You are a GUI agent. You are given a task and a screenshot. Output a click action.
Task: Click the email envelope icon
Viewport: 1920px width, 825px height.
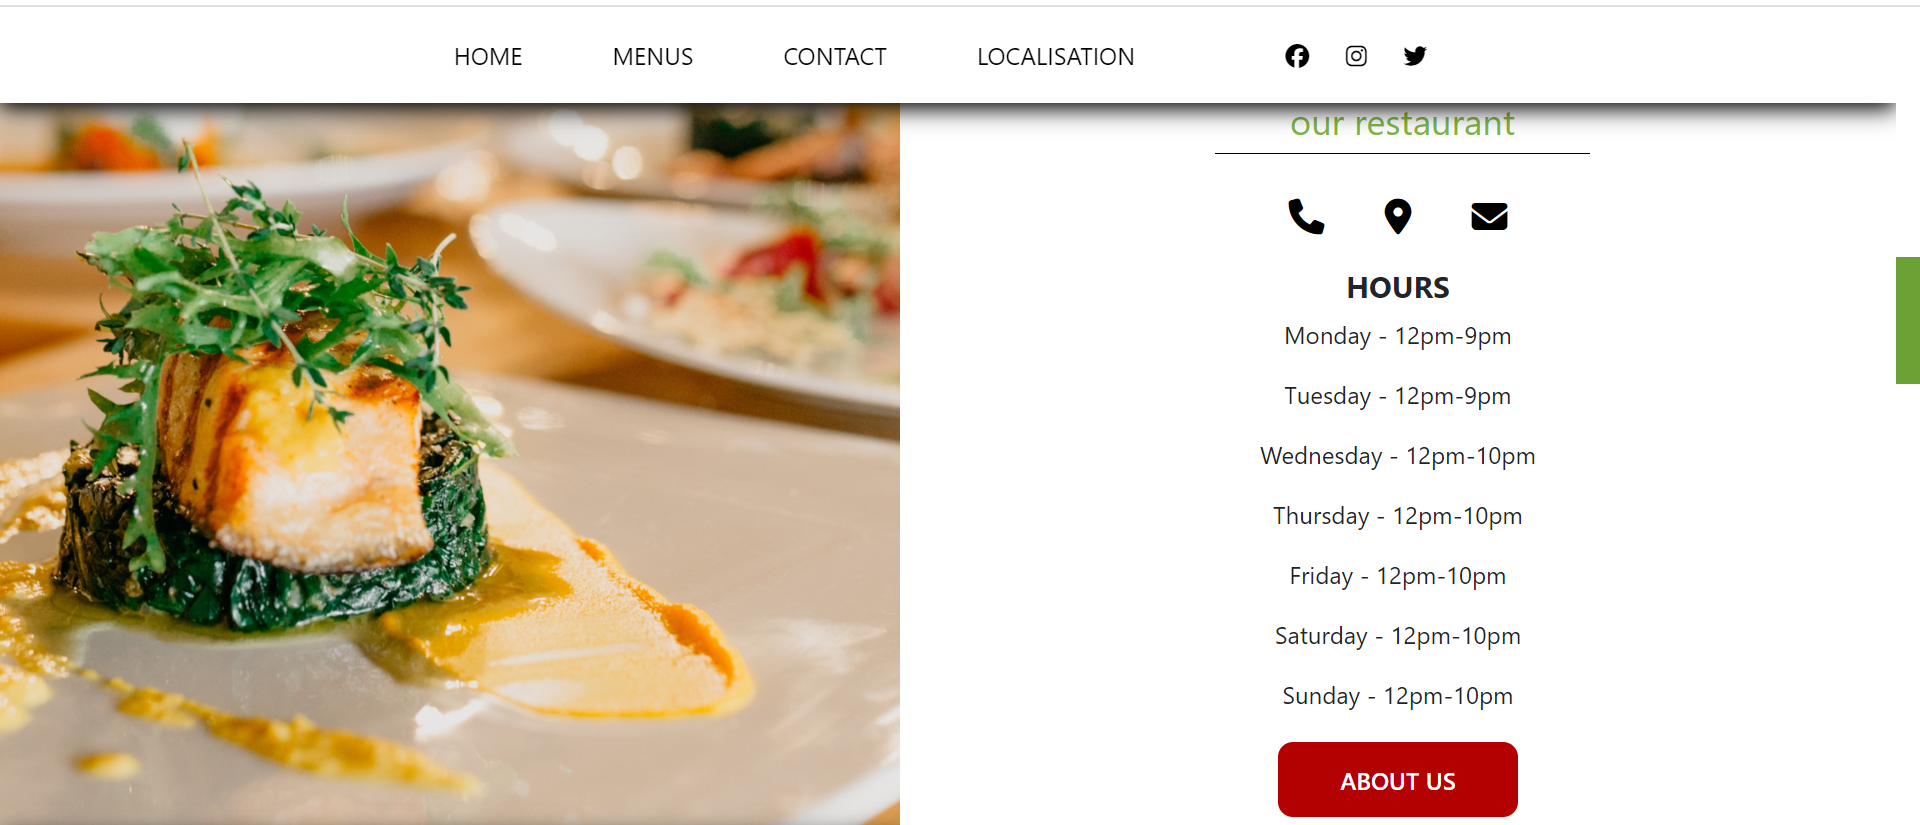(x=1489, y=216)
